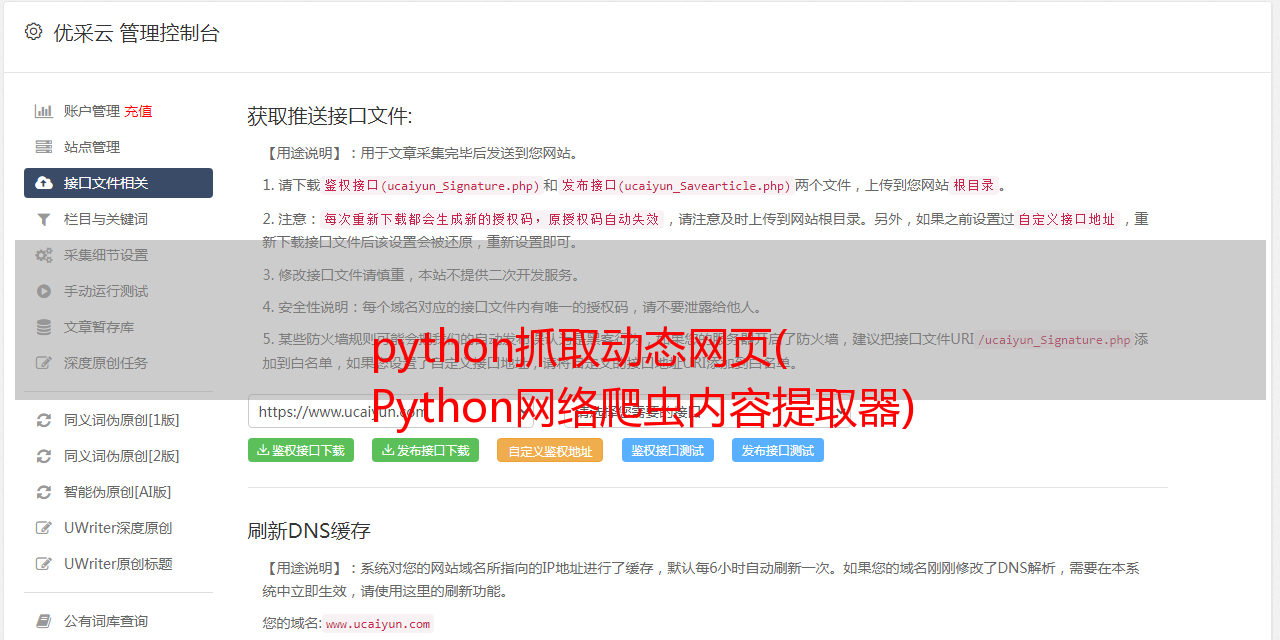
Task: Click the 获取推送接口文件: heading
Action: click(x=330, y=116)
